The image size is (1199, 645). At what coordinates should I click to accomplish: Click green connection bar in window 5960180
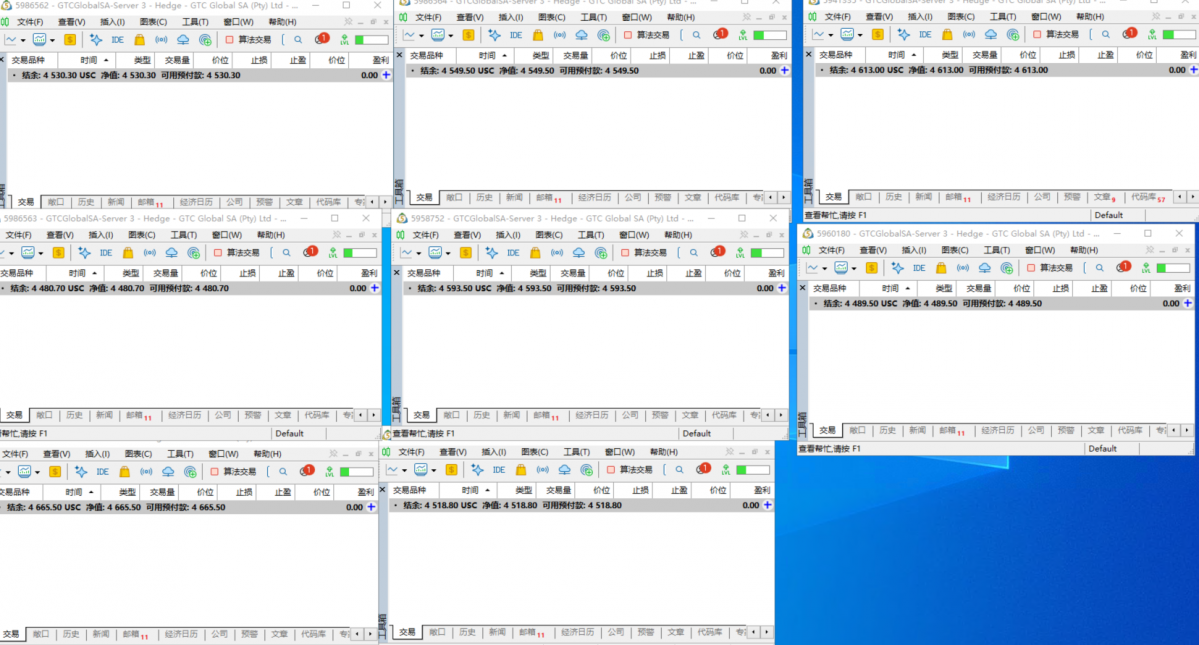pyautogui.click(x=1172, y=268)
